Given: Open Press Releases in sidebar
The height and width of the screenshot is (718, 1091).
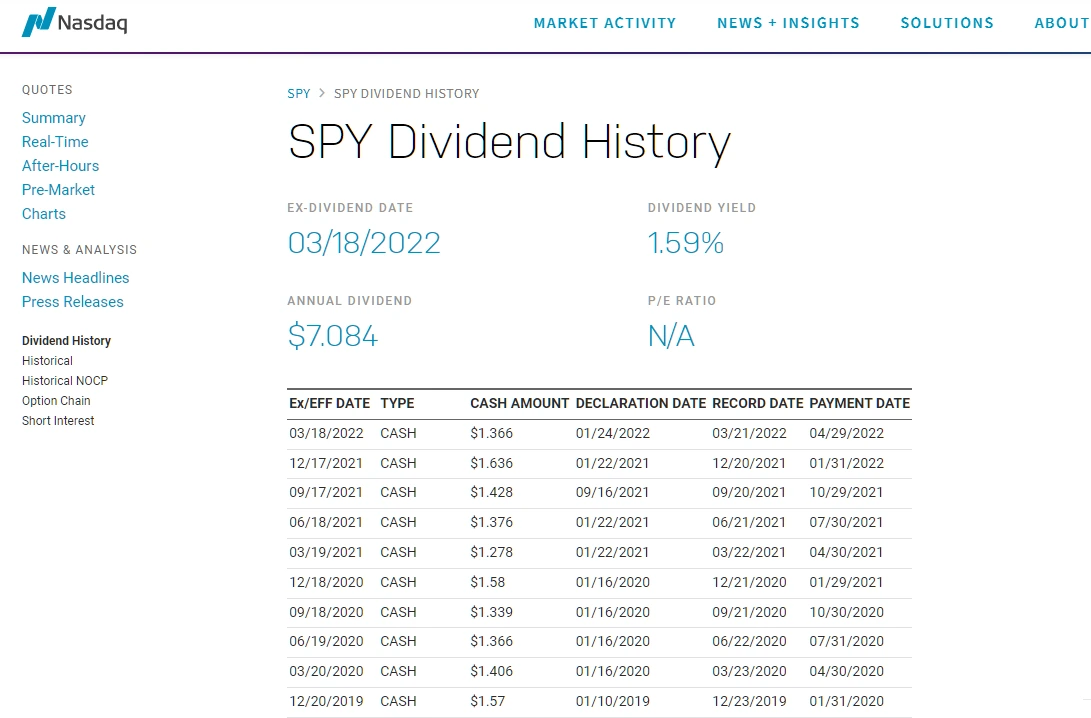Looking at the screenshot, I should (72, 302).
